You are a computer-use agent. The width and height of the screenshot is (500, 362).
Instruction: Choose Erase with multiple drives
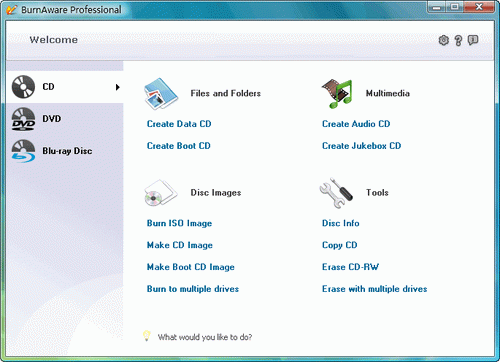tap(374, 289)
